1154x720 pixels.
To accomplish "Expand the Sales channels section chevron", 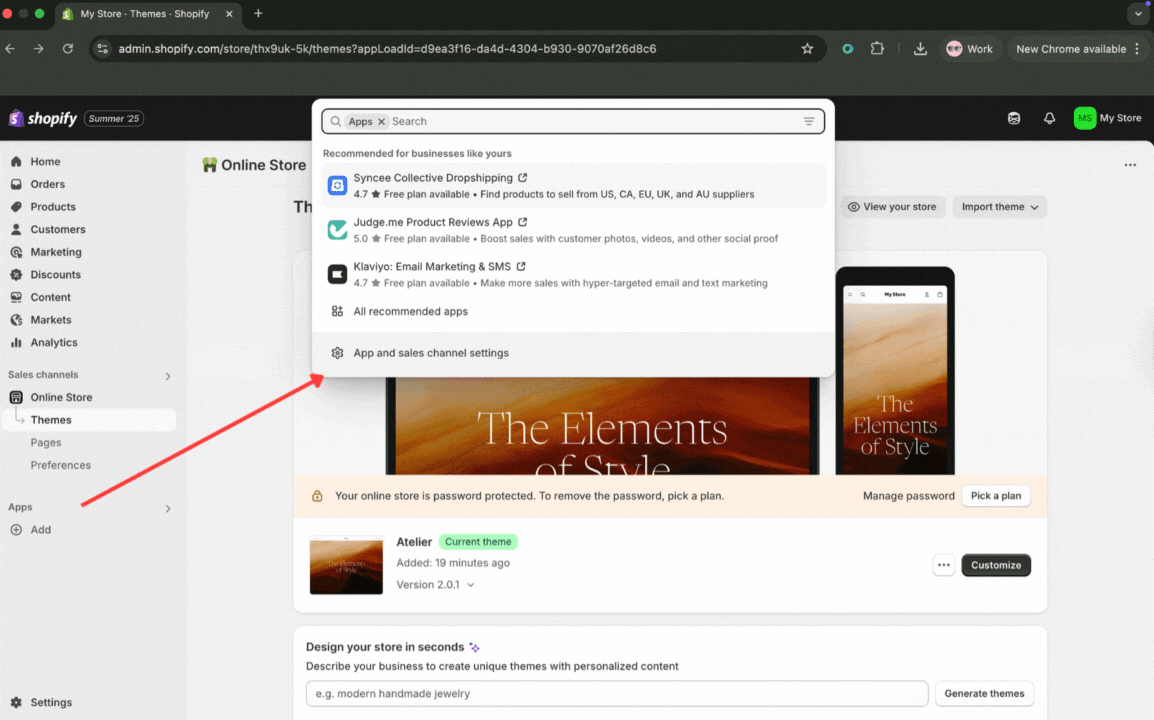I will (168, 376).
